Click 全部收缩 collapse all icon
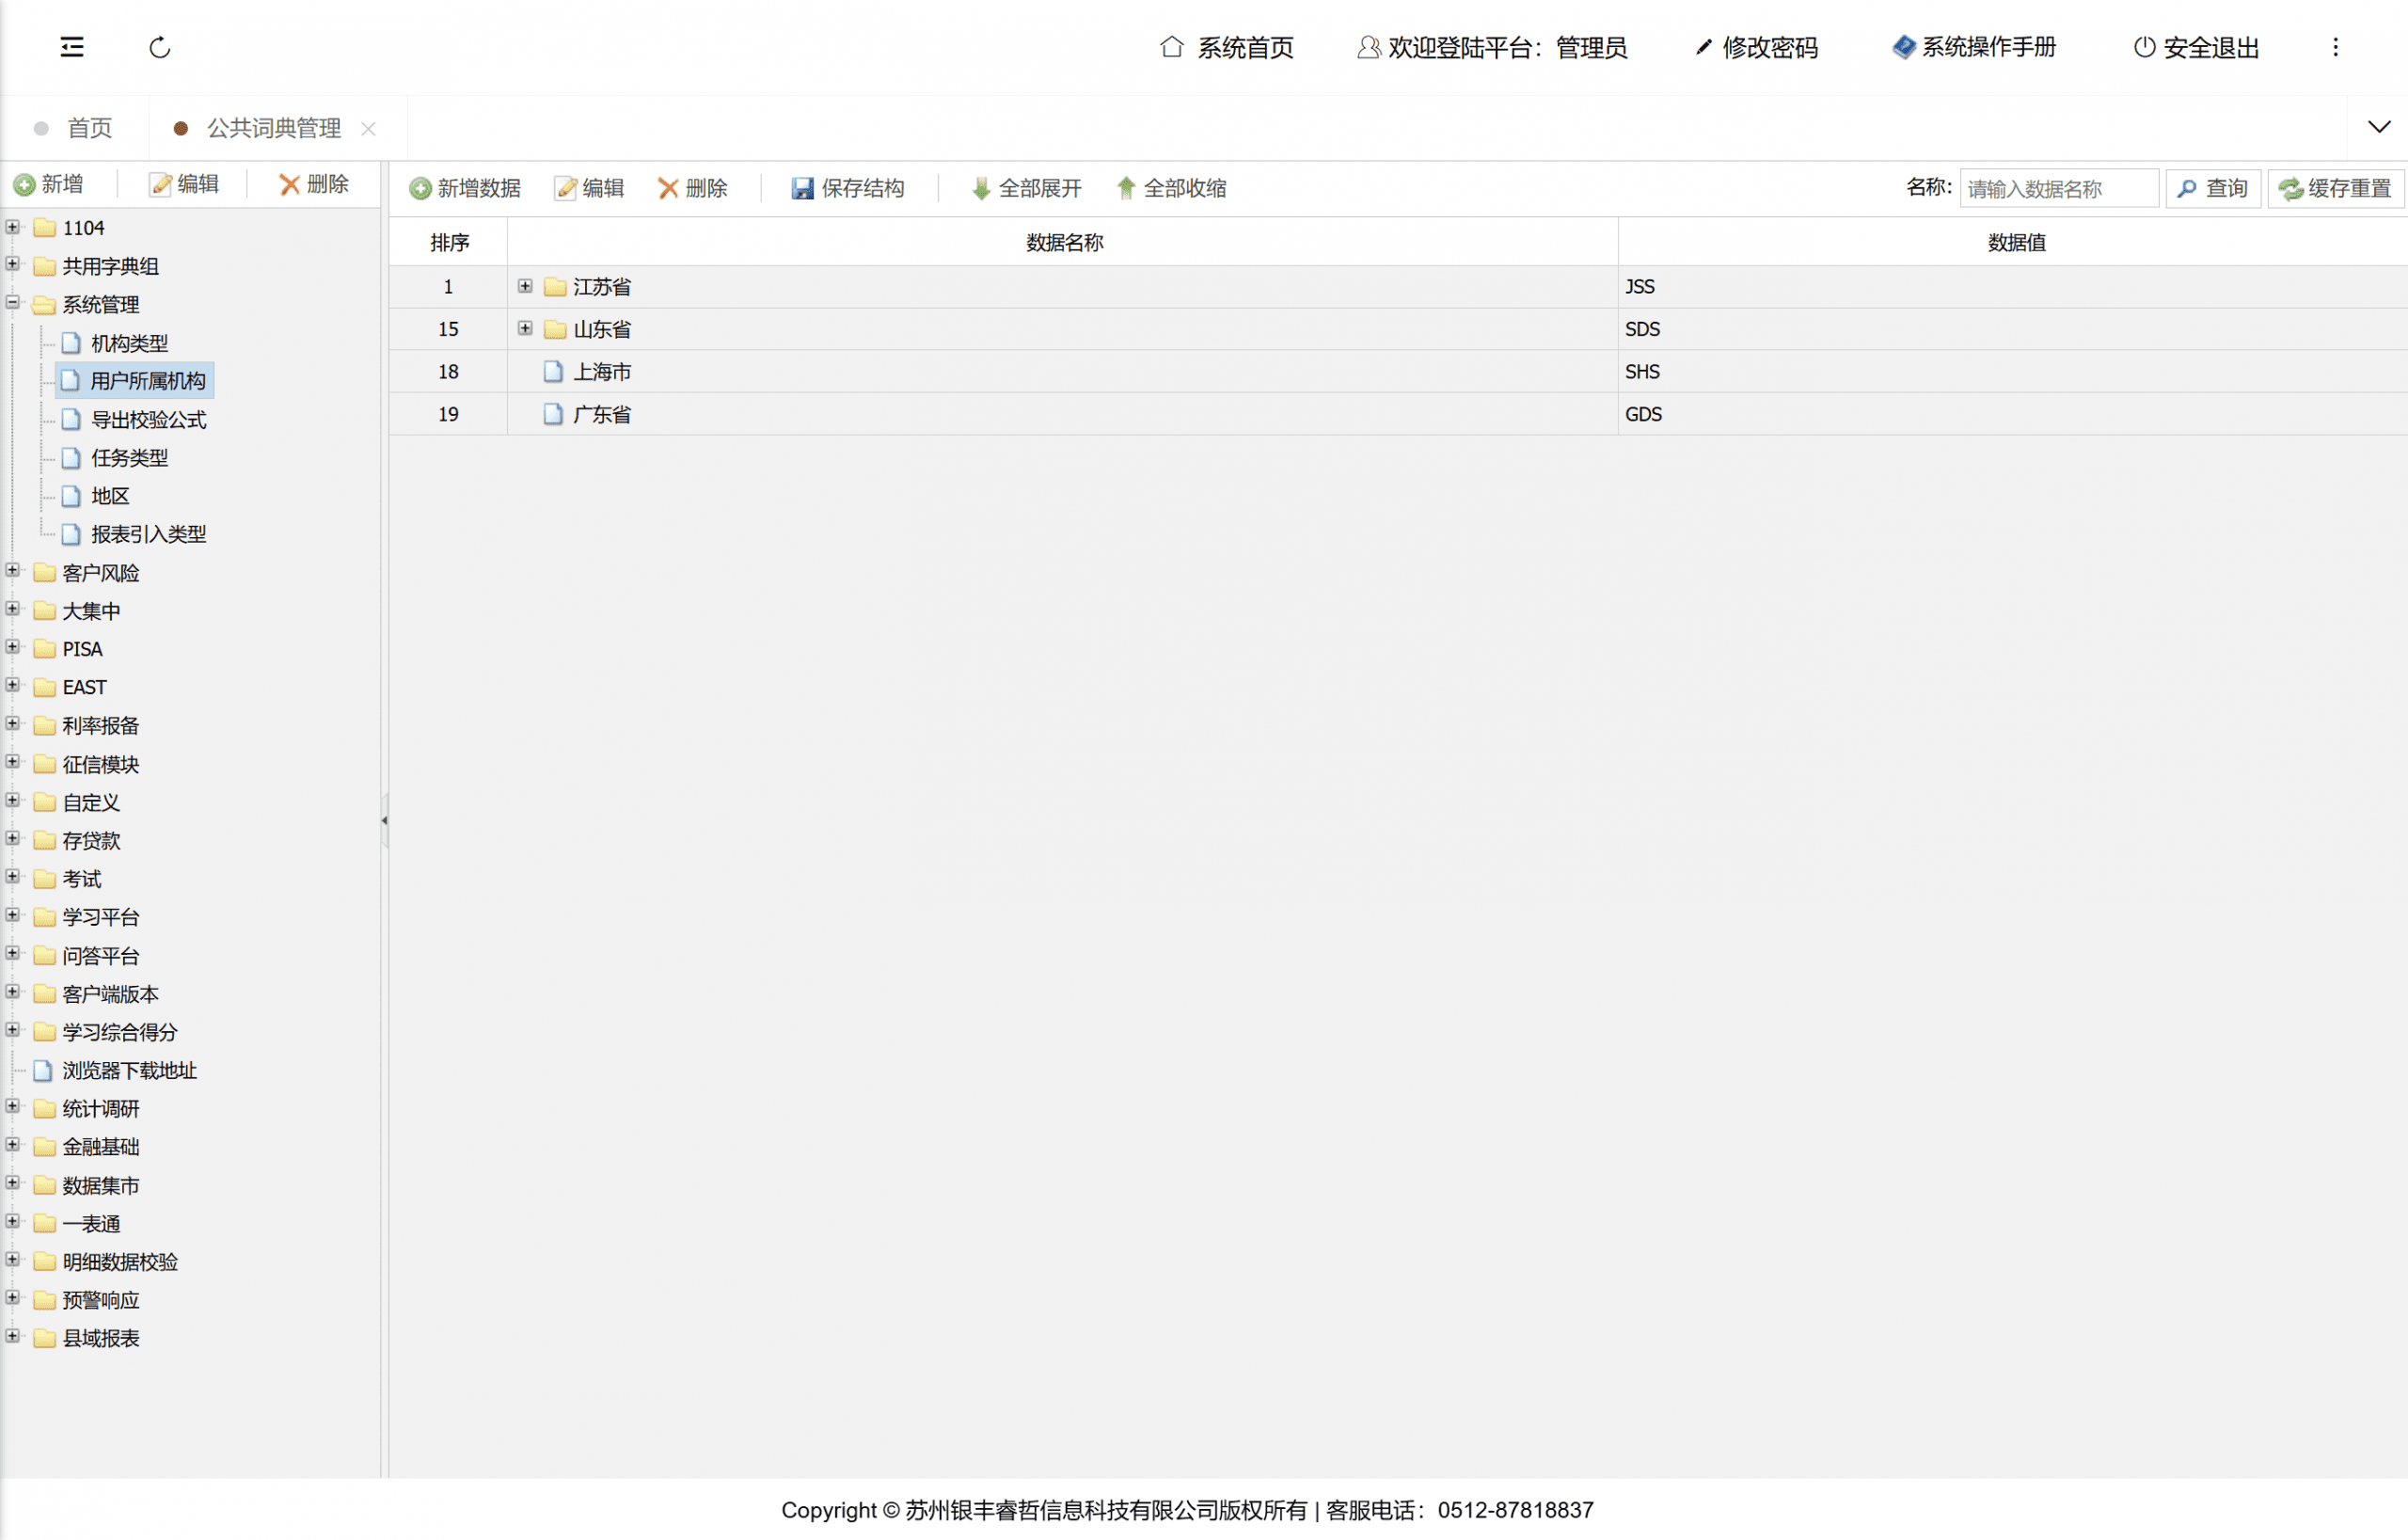 coord(1126,188)
